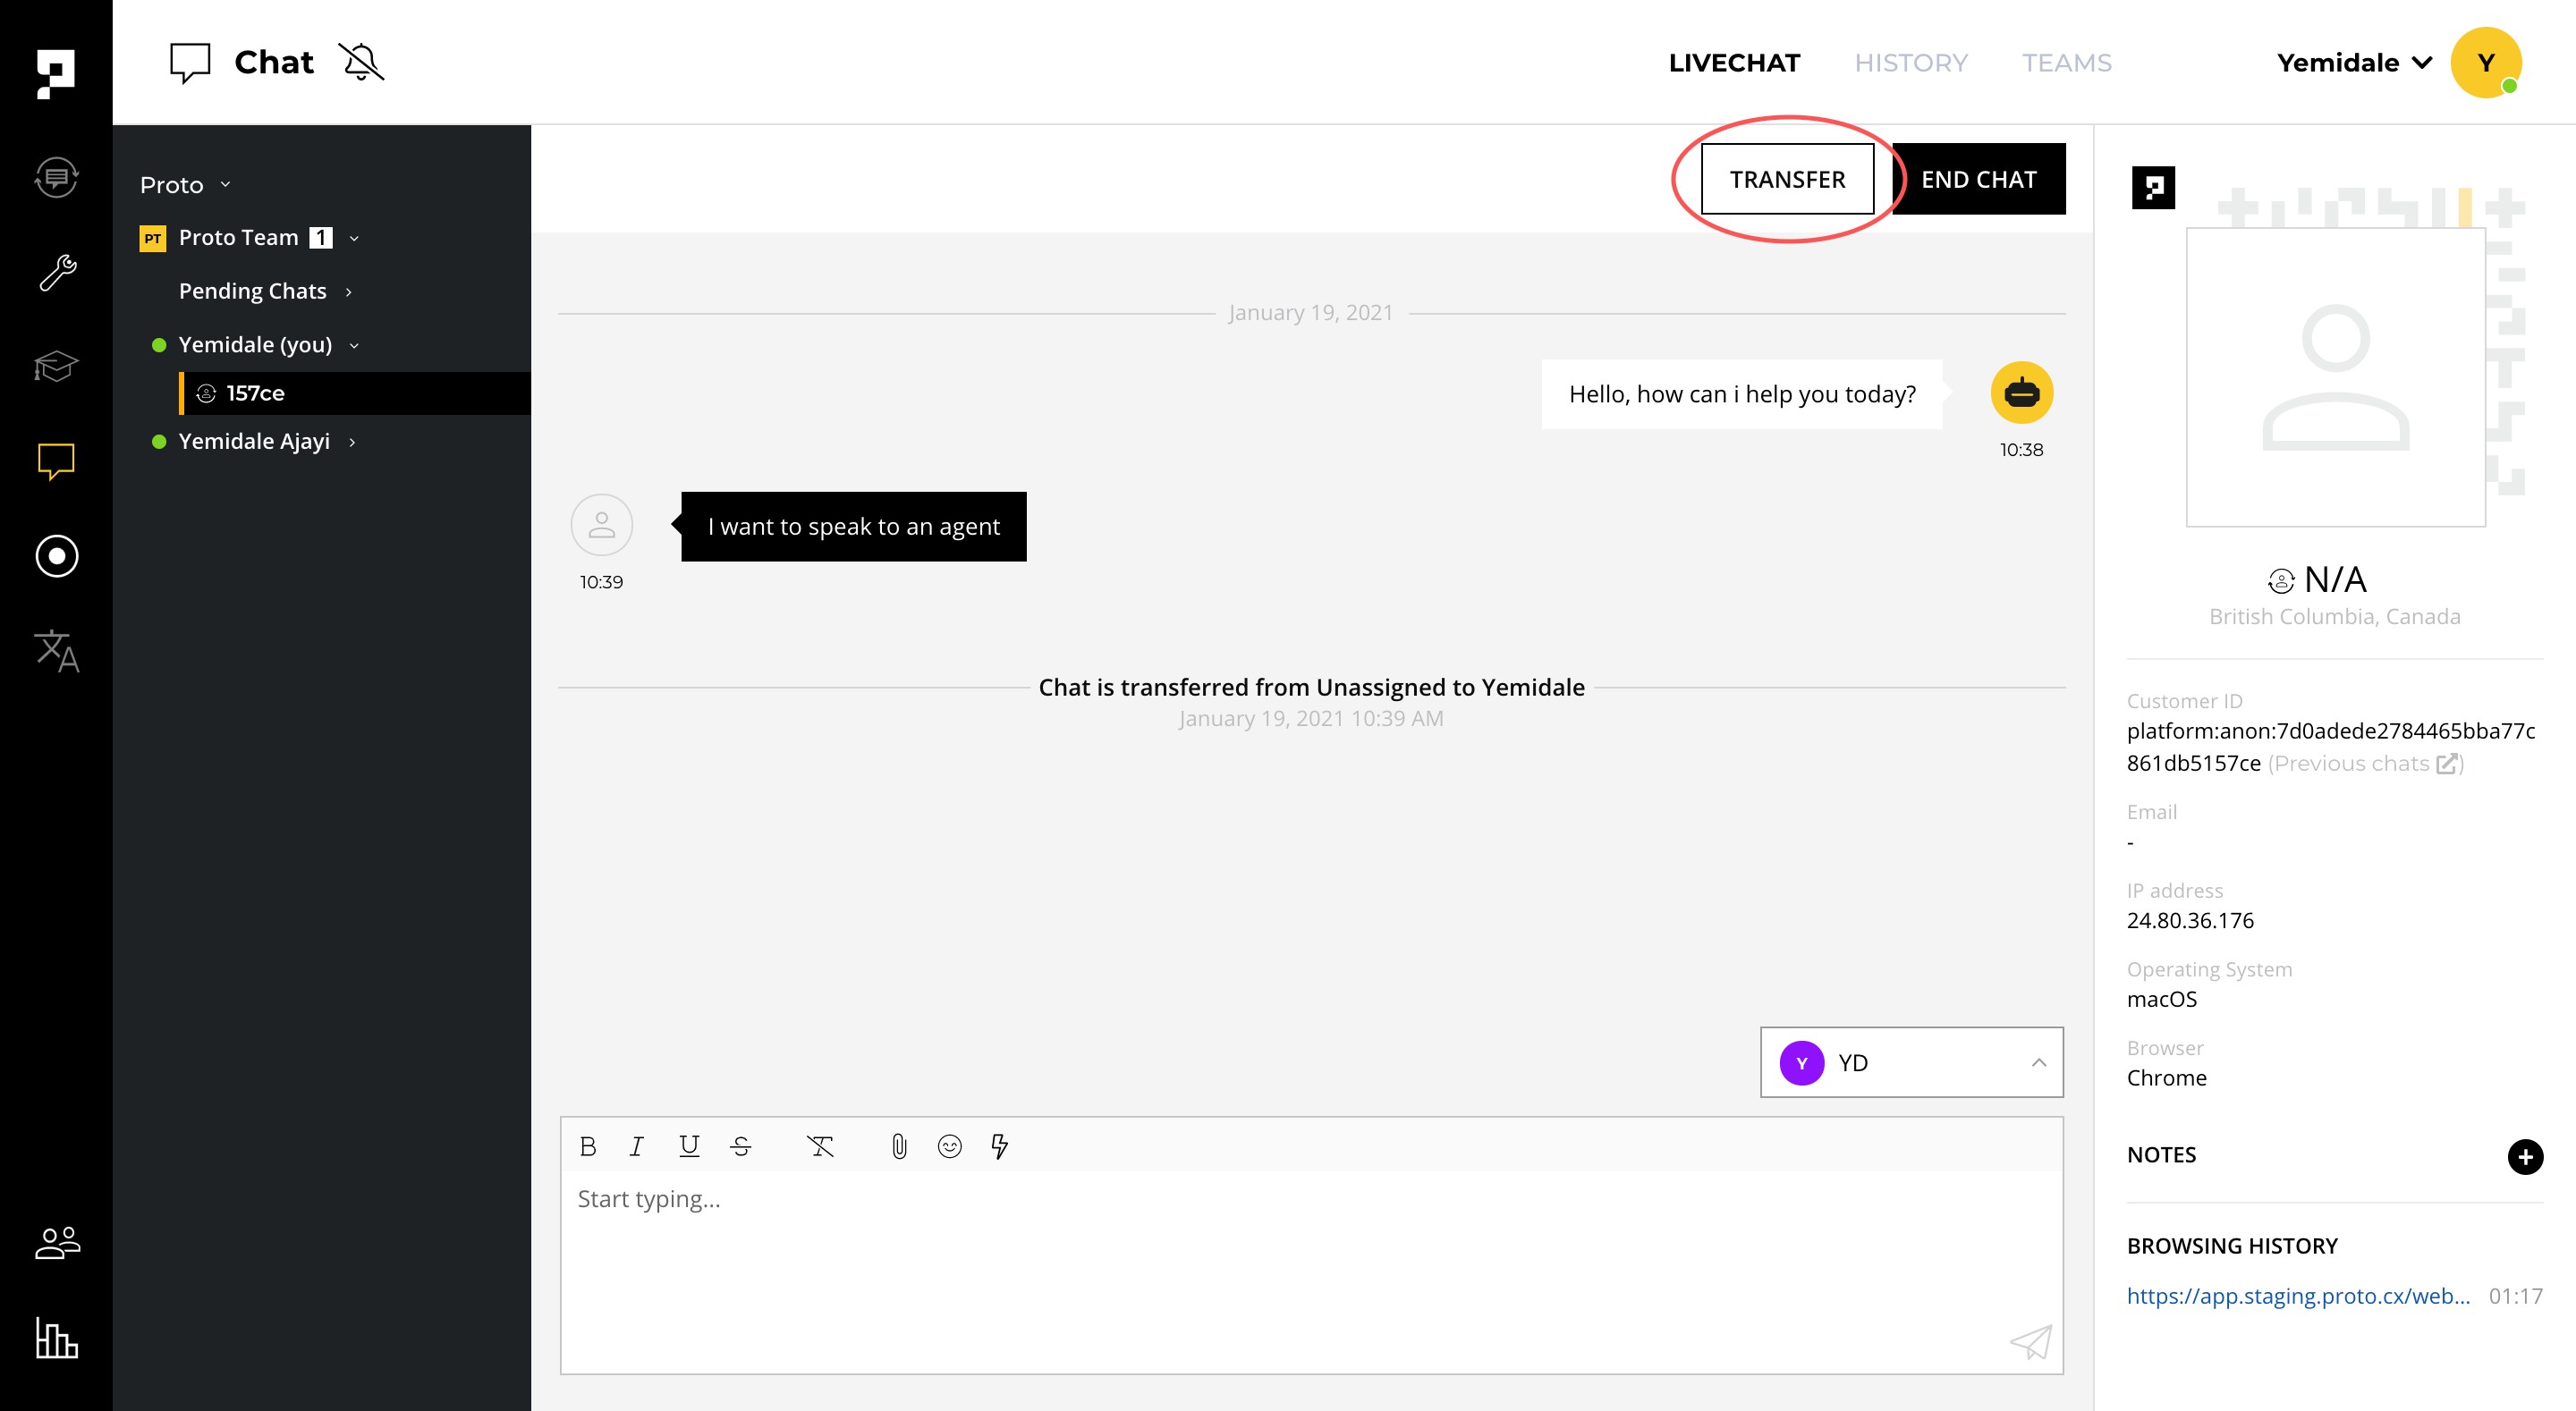Screen dimensions: 2576x1411
Task: Click the 'I want to speak to an agent' message
Action: 853,527
